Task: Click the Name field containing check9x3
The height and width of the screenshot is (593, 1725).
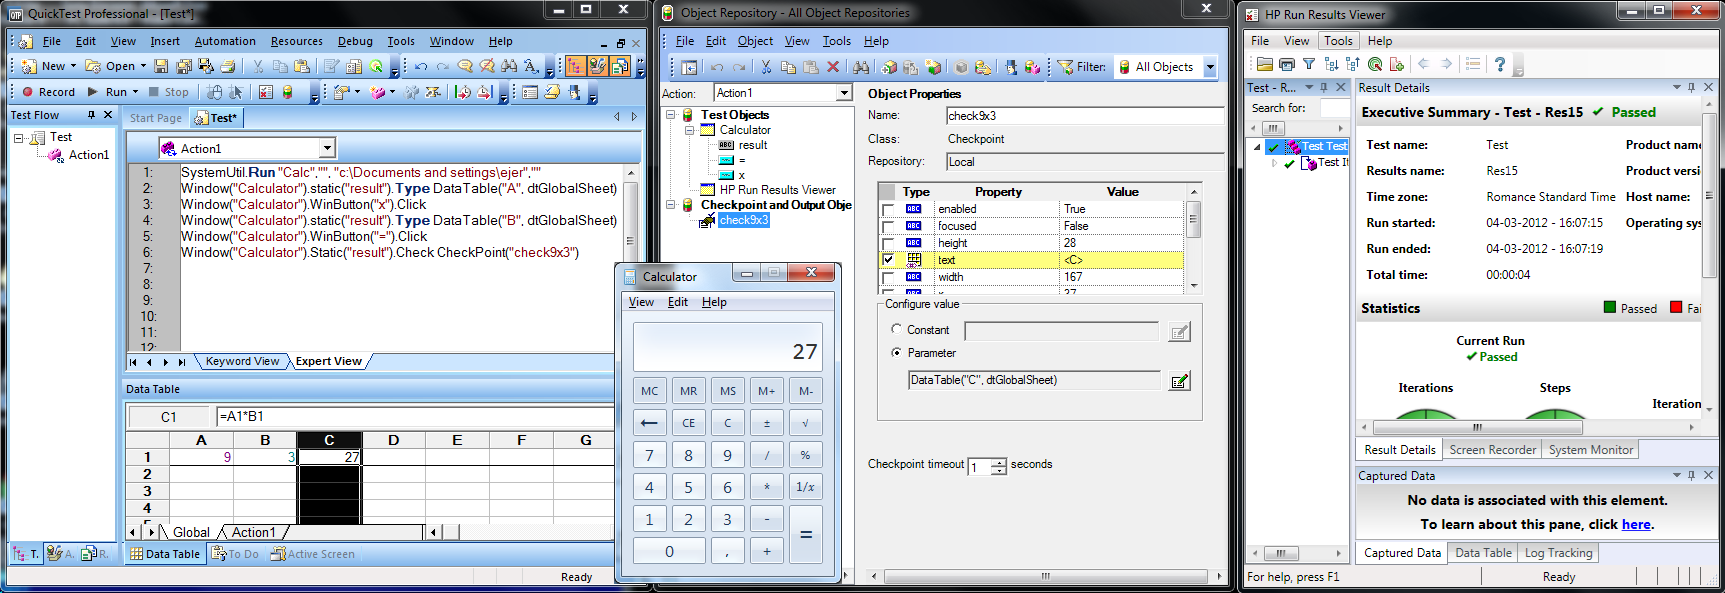Action: tap(1085, 116)
